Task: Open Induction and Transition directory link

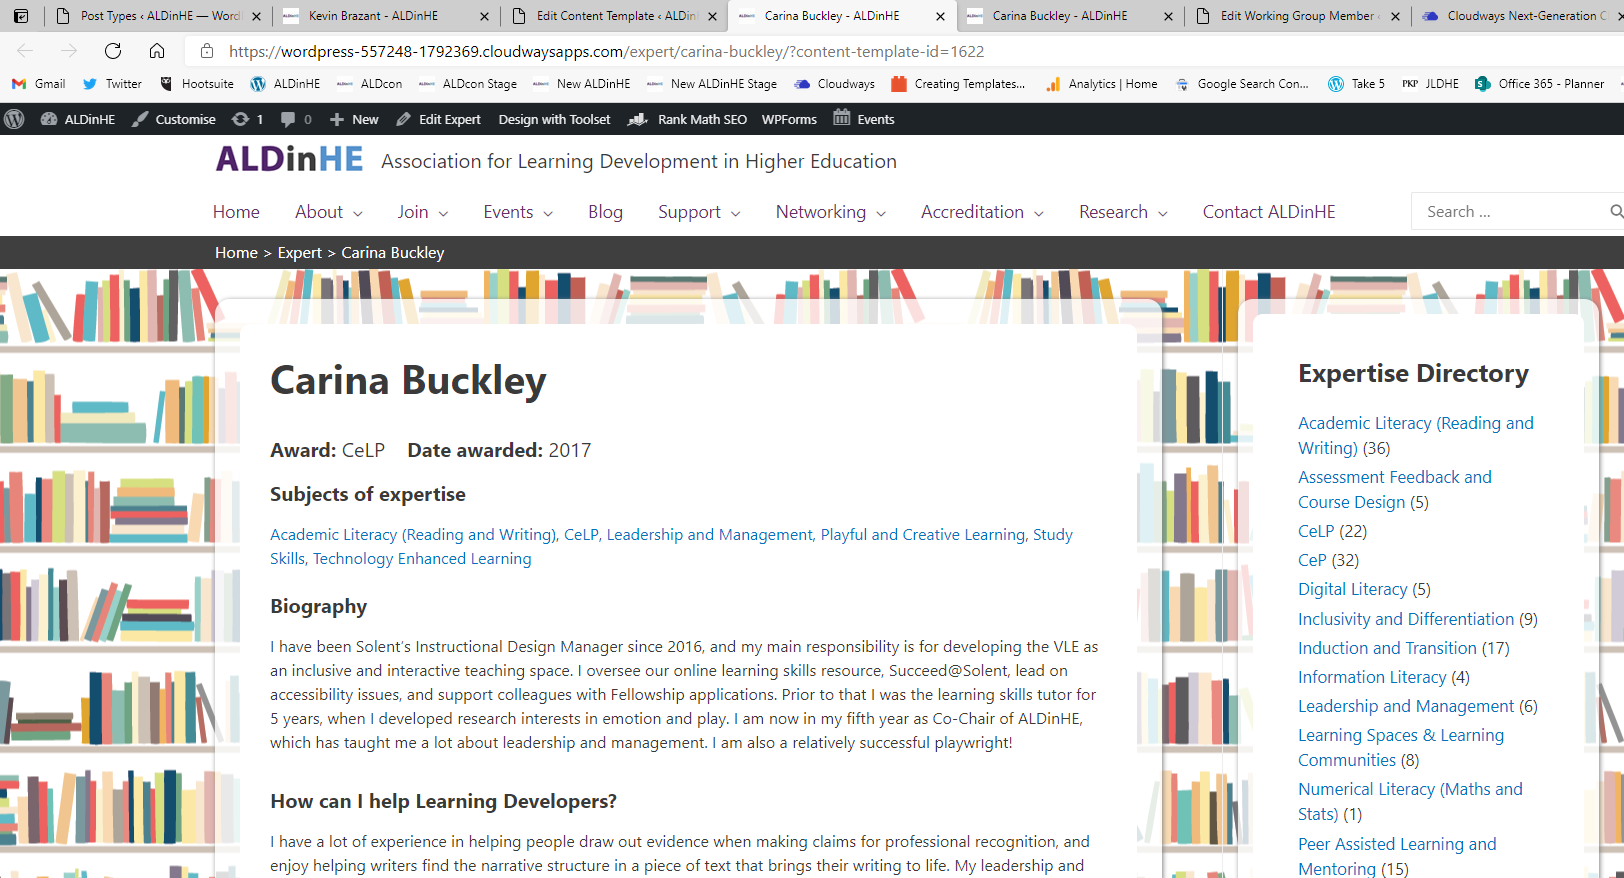Action: pos(1387,649)
